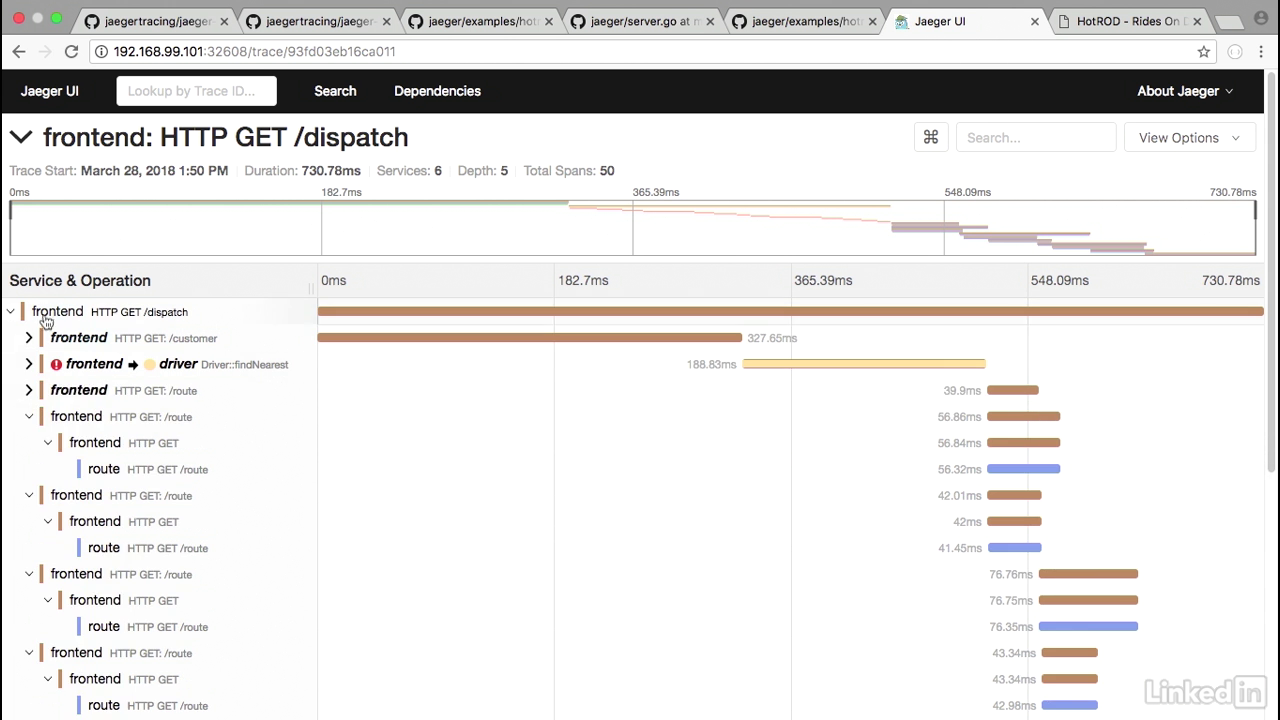The image size is (1280, 720).
Task: Click the Total Spans: 50 label
Action: 569,171
